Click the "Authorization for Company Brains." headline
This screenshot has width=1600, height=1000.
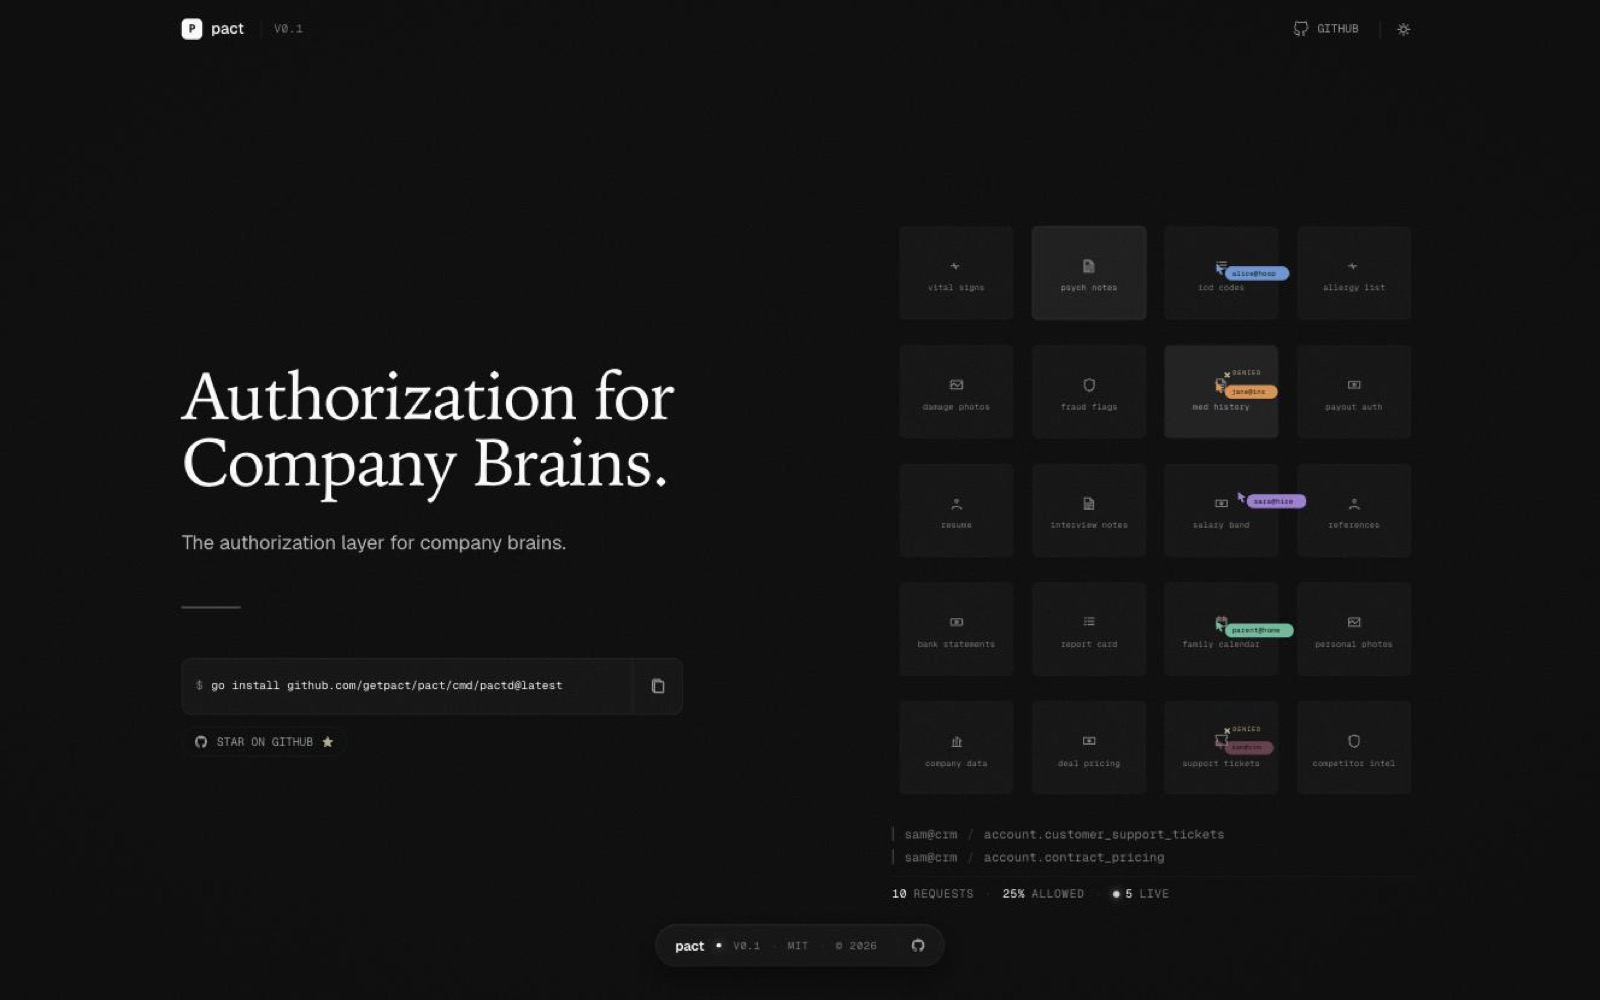428,431
